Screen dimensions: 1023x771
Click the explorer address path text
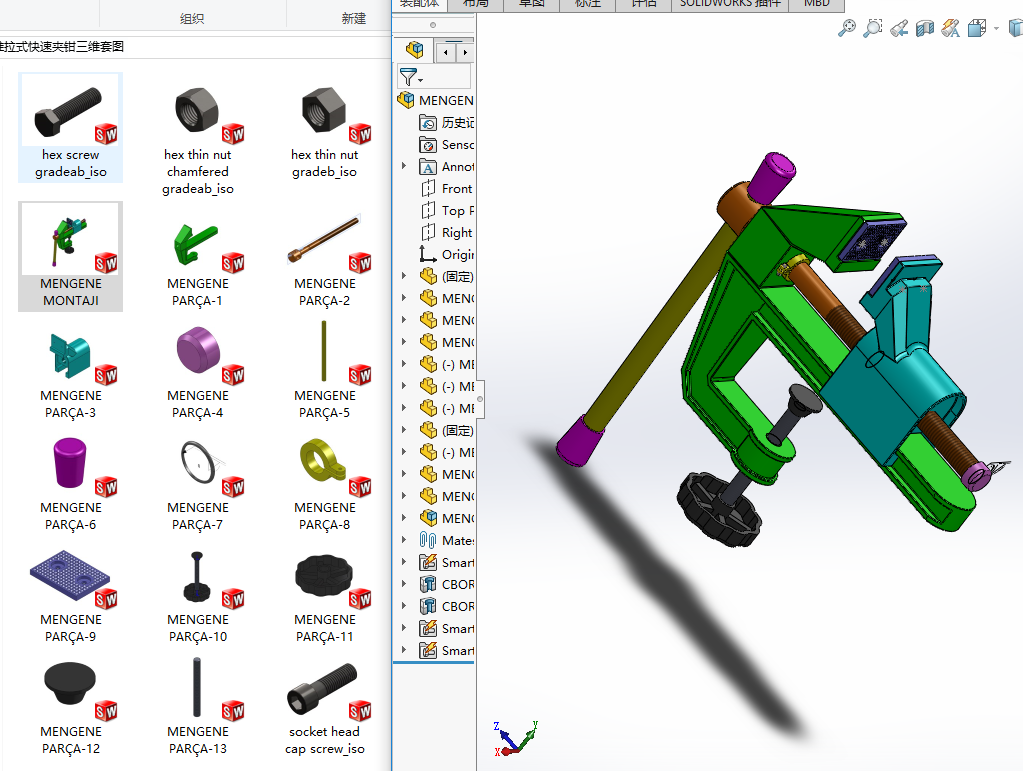pos(62,46)
